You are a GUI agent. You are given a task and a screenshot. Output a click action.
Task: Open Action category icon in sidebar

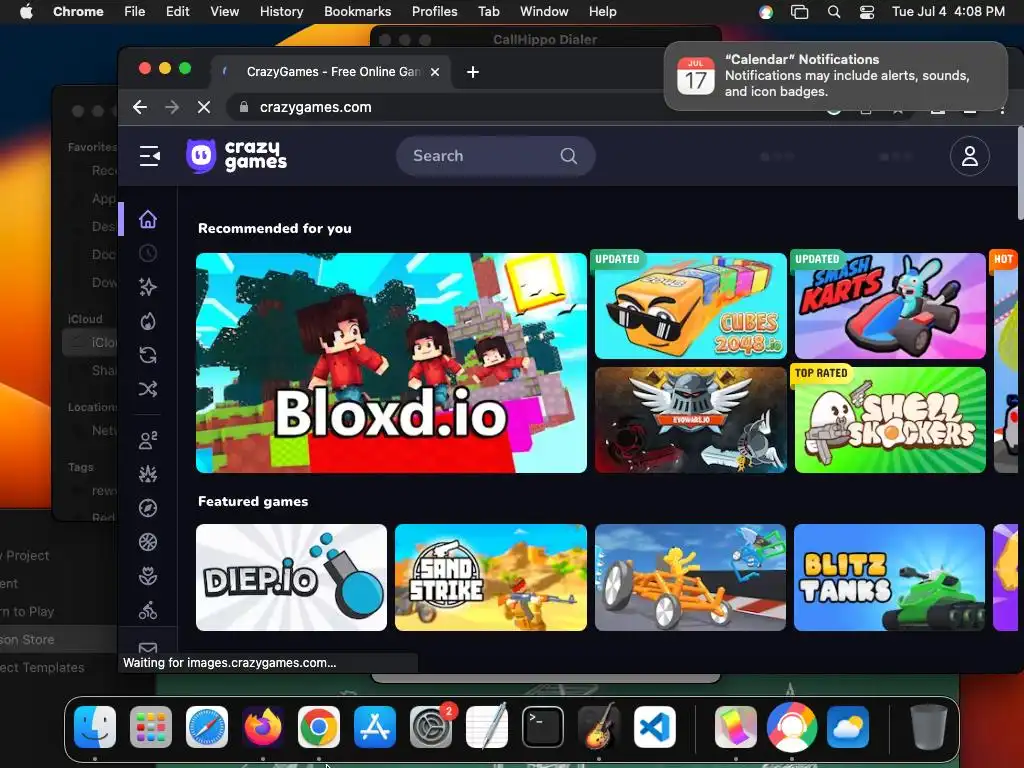coord(148,474)
